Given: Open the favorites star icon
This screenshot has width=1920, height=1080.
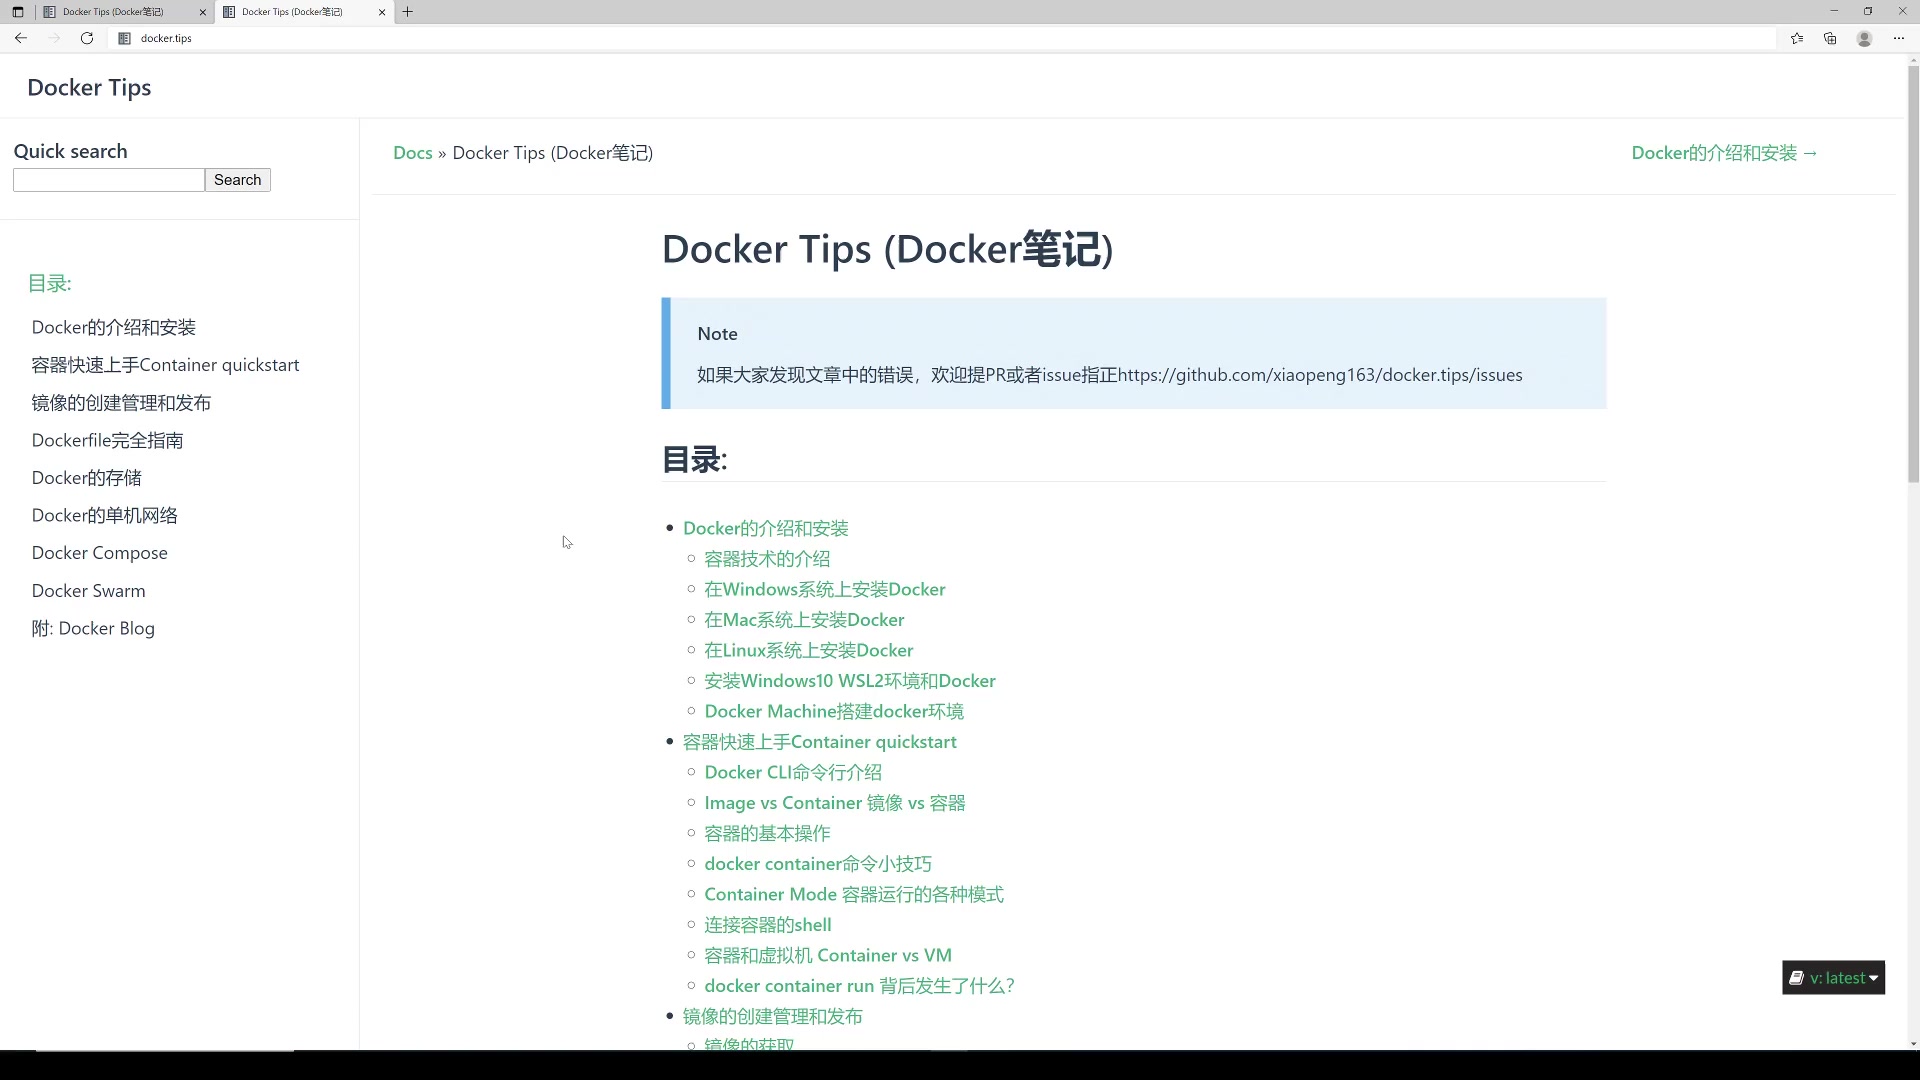Looking at the screenshot, I should (x=1797, y=38).
